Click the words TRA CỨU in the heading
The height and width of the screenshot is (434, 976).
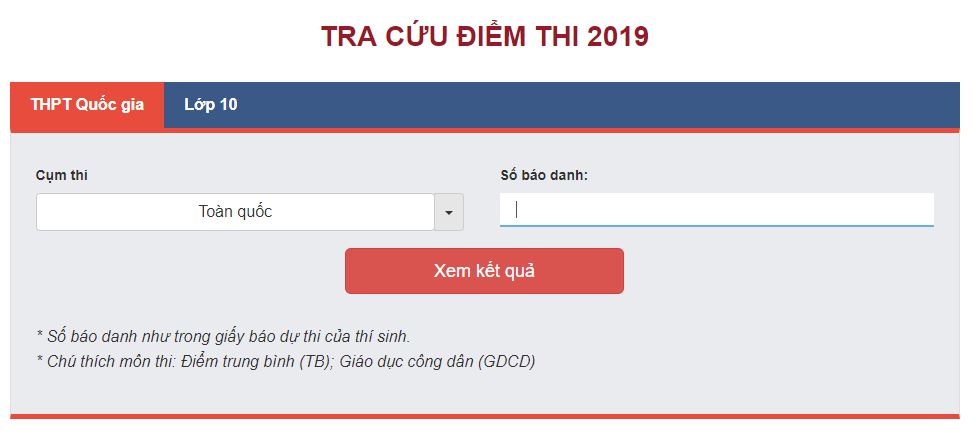point(380,37)
